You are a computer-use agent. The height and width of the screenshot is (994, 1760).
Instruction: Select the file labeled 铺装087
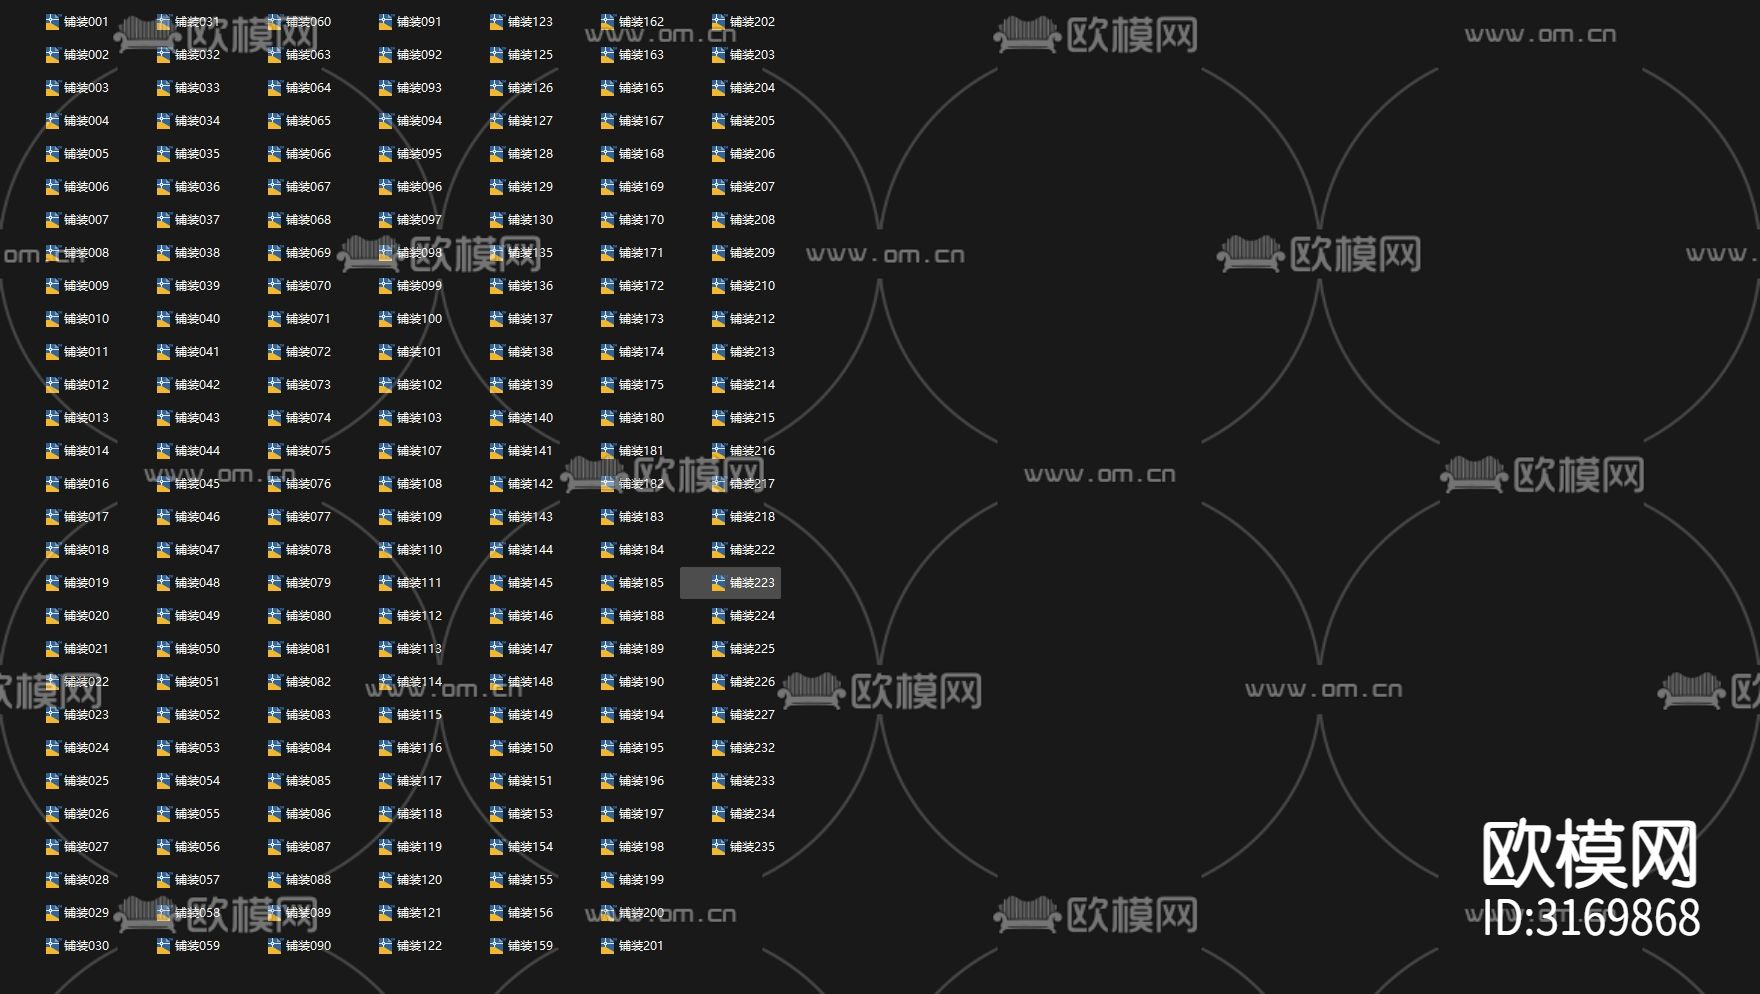[309, 847]
